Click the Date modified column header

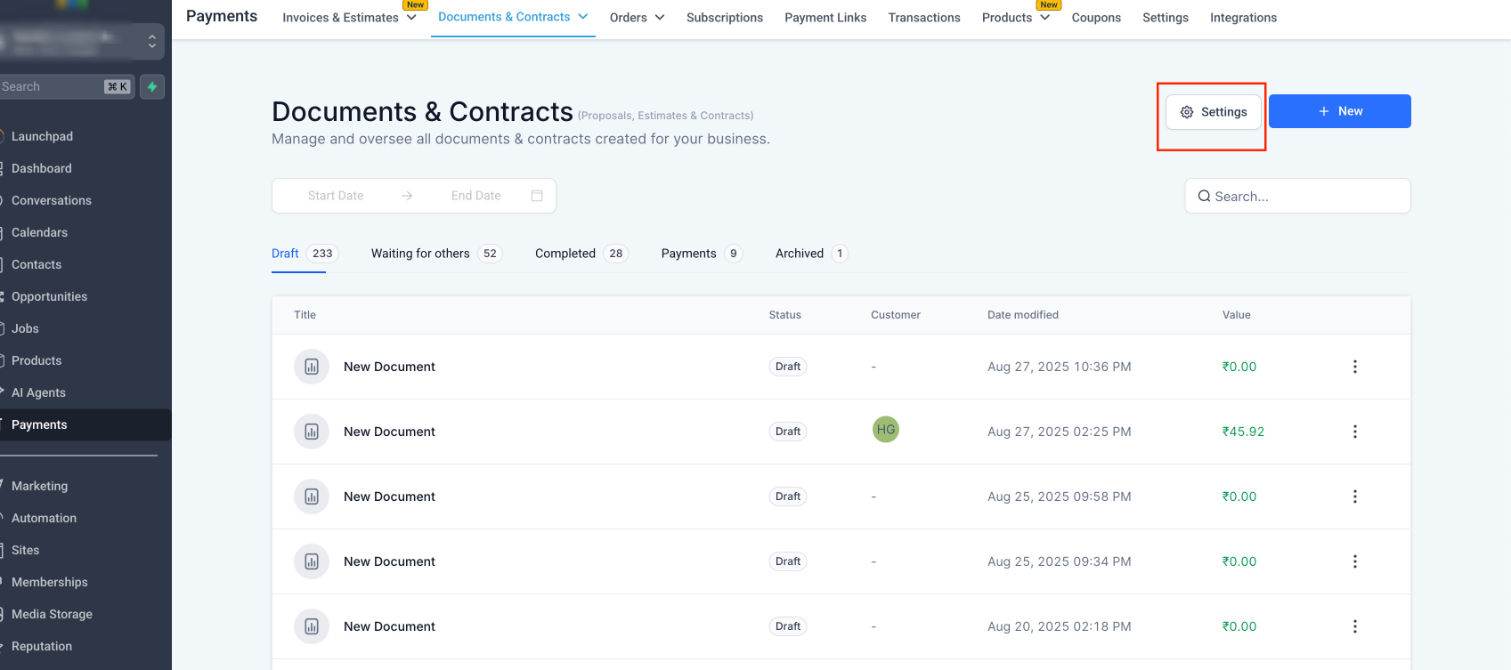tap(1023, 315)
